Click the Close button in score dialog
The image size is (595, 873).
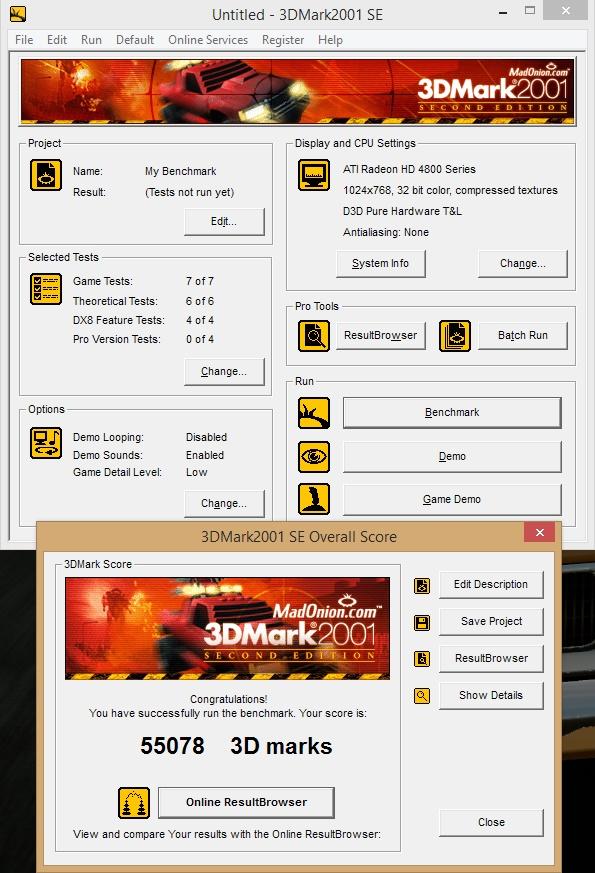491,822
